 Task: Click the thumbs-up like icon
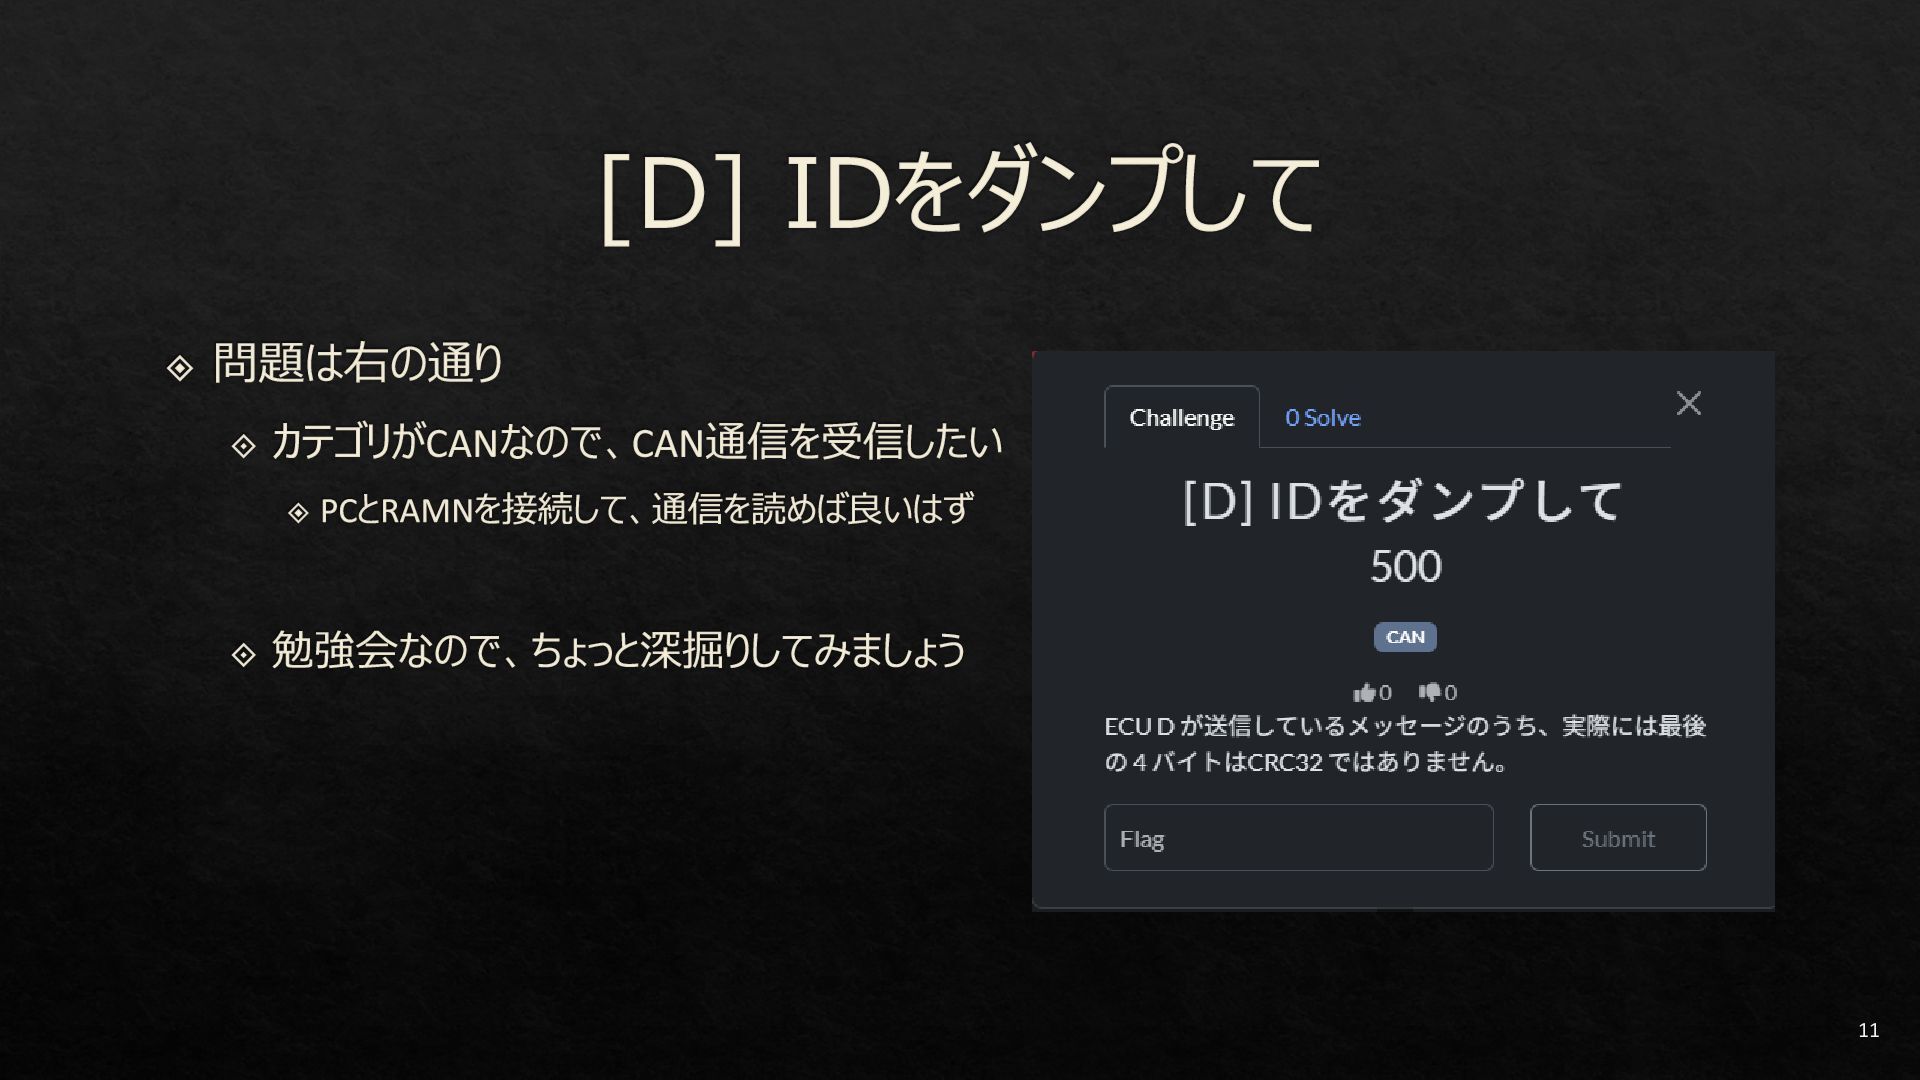click(x=1364, y=692)
